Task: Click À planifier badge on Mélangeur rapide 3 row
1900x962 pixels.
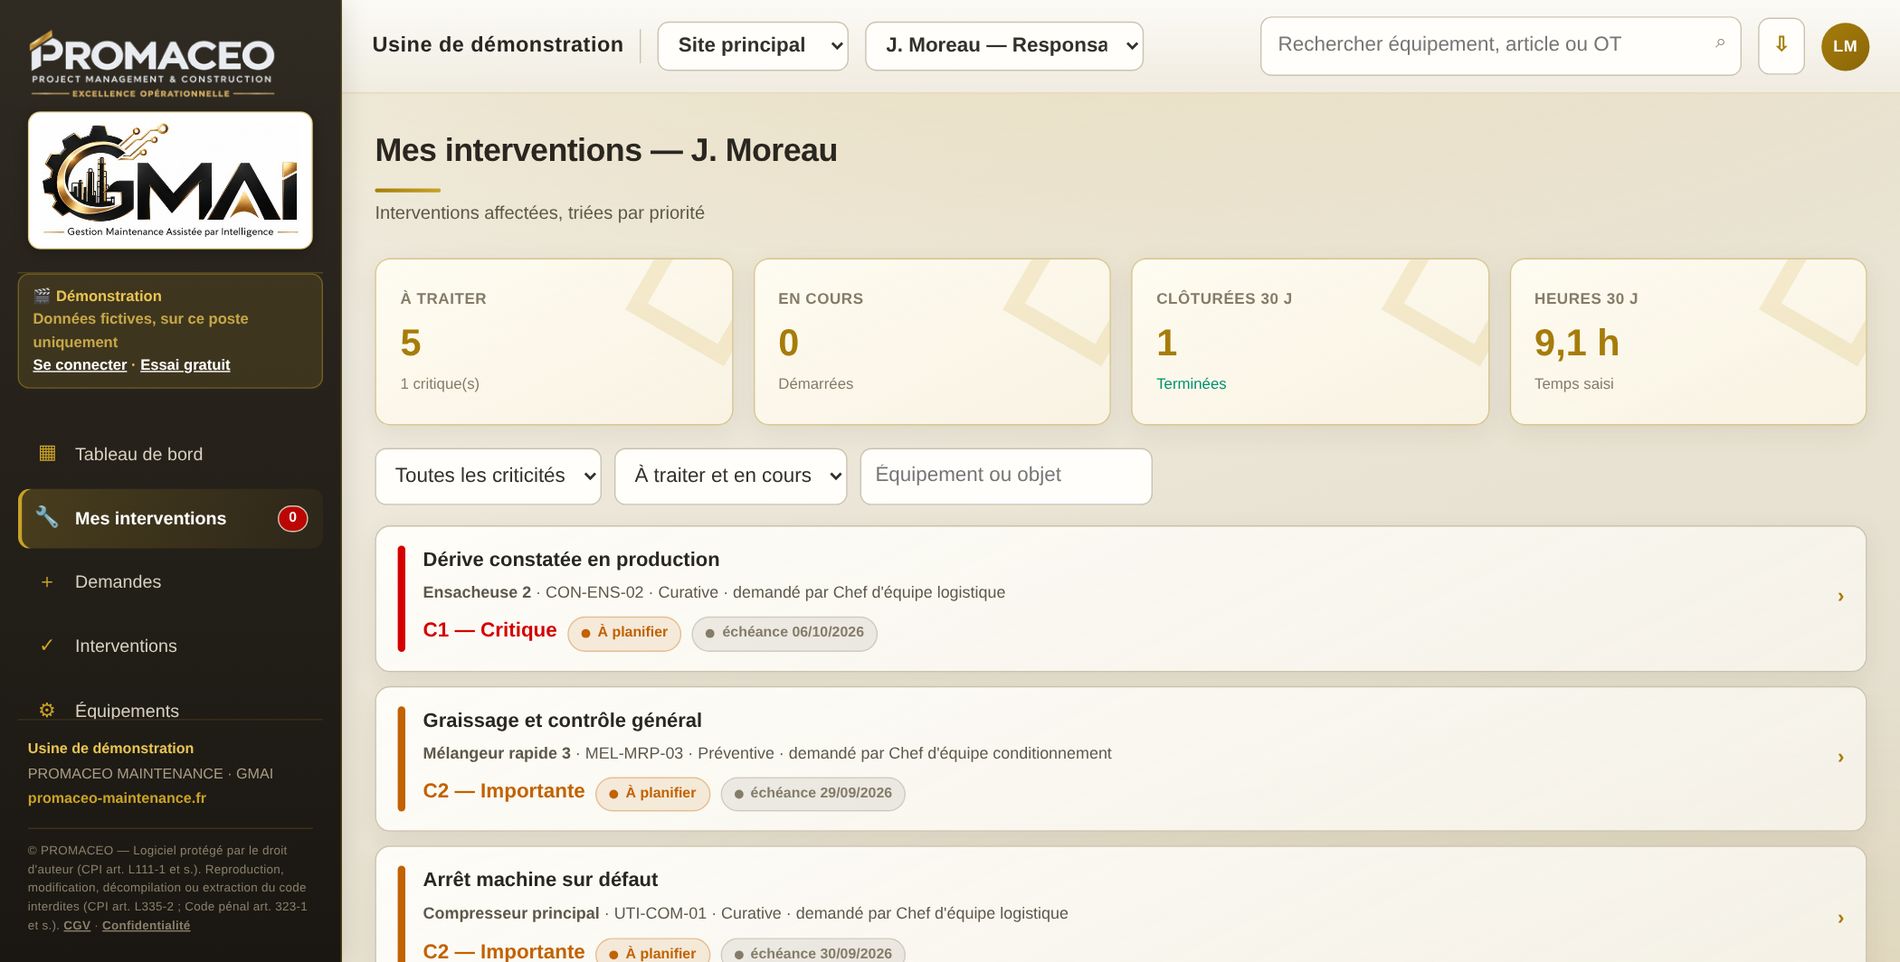Action: (653, 794)
